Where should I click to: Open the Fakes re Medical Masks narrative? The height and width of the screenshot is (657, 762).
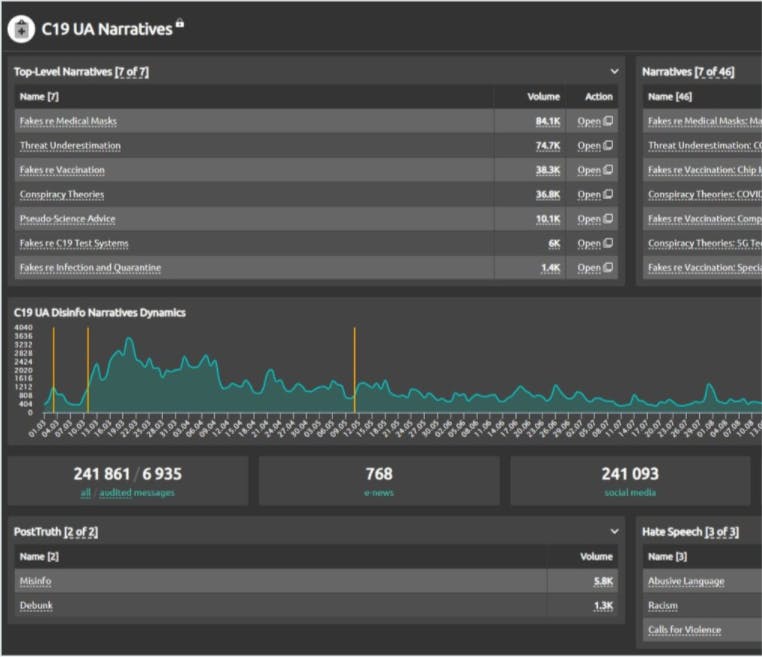[x=595, y=121]
